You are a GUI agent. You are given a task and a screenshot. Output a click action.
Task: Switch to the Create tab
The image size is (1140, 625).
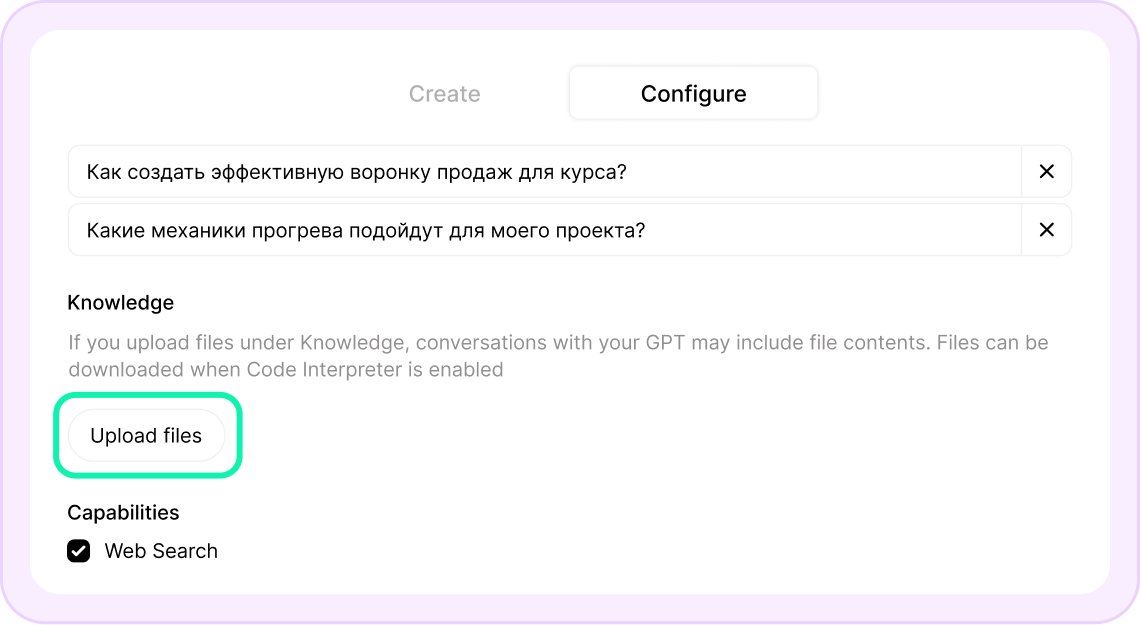pyautogui.click(x=444, y=93)
